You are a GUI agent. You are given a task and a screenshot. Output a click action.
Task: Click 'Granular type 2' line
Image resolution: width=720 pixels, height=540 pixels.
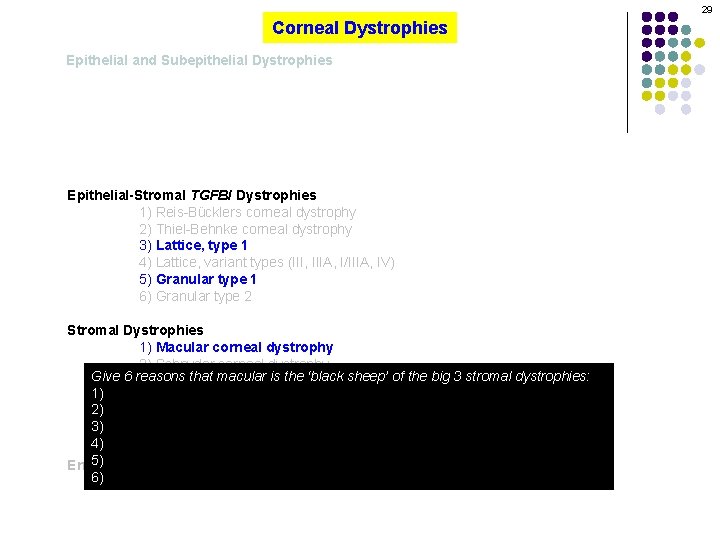pyautogui.click(x=195, y=296)
